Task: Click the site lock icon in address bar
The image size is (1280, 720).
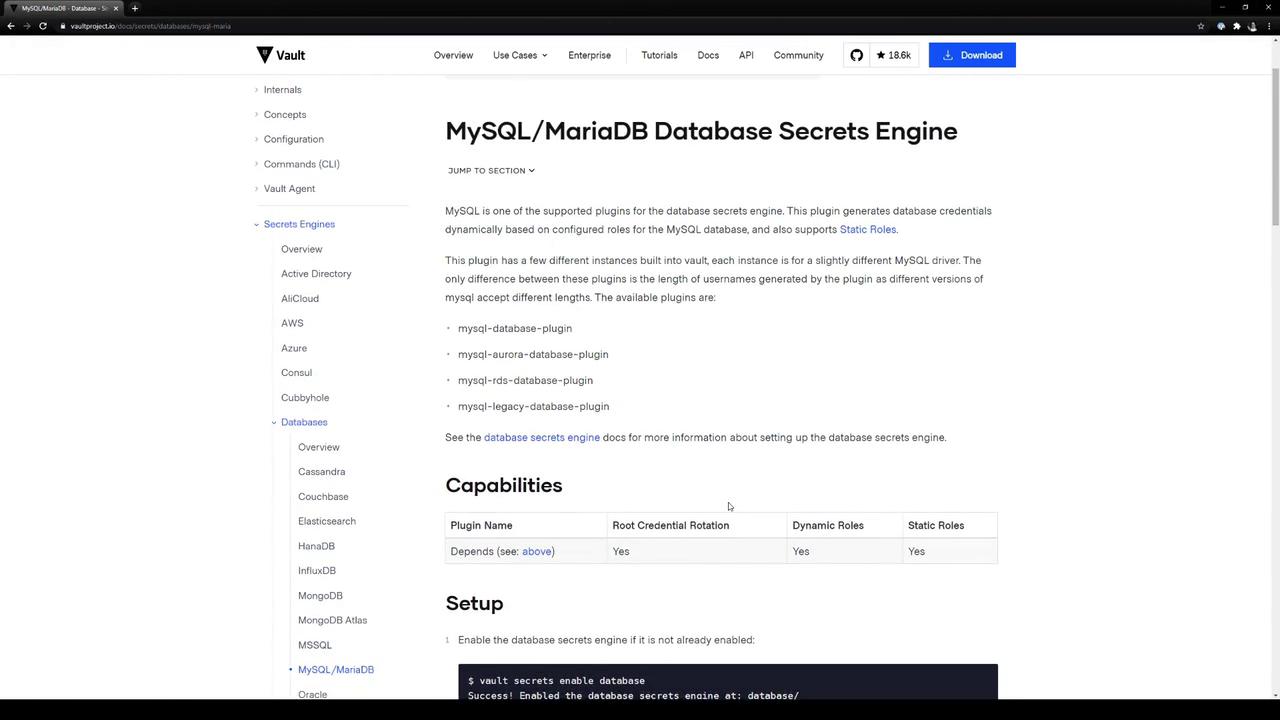Action: tap(63, 26)
